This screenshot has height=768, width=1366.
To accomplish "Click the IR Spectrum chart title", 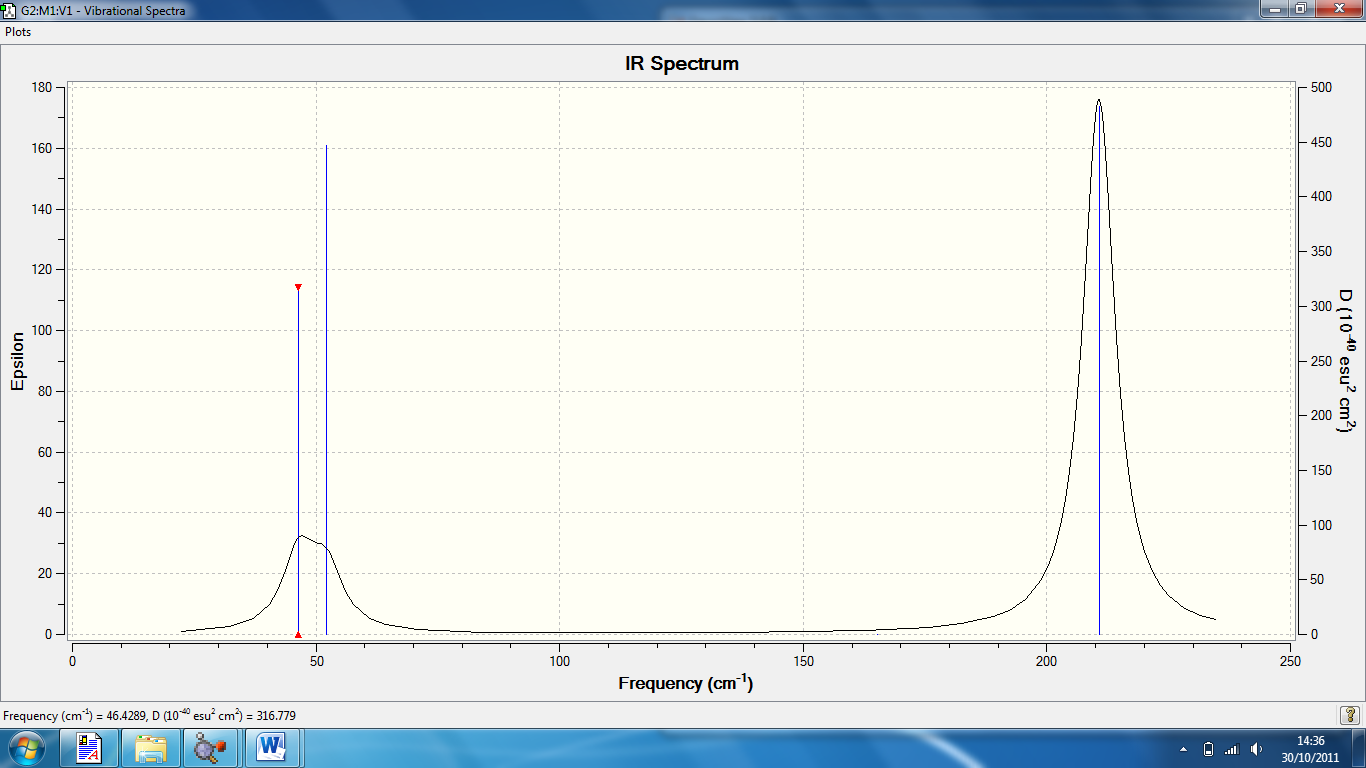I will [682, 64].
